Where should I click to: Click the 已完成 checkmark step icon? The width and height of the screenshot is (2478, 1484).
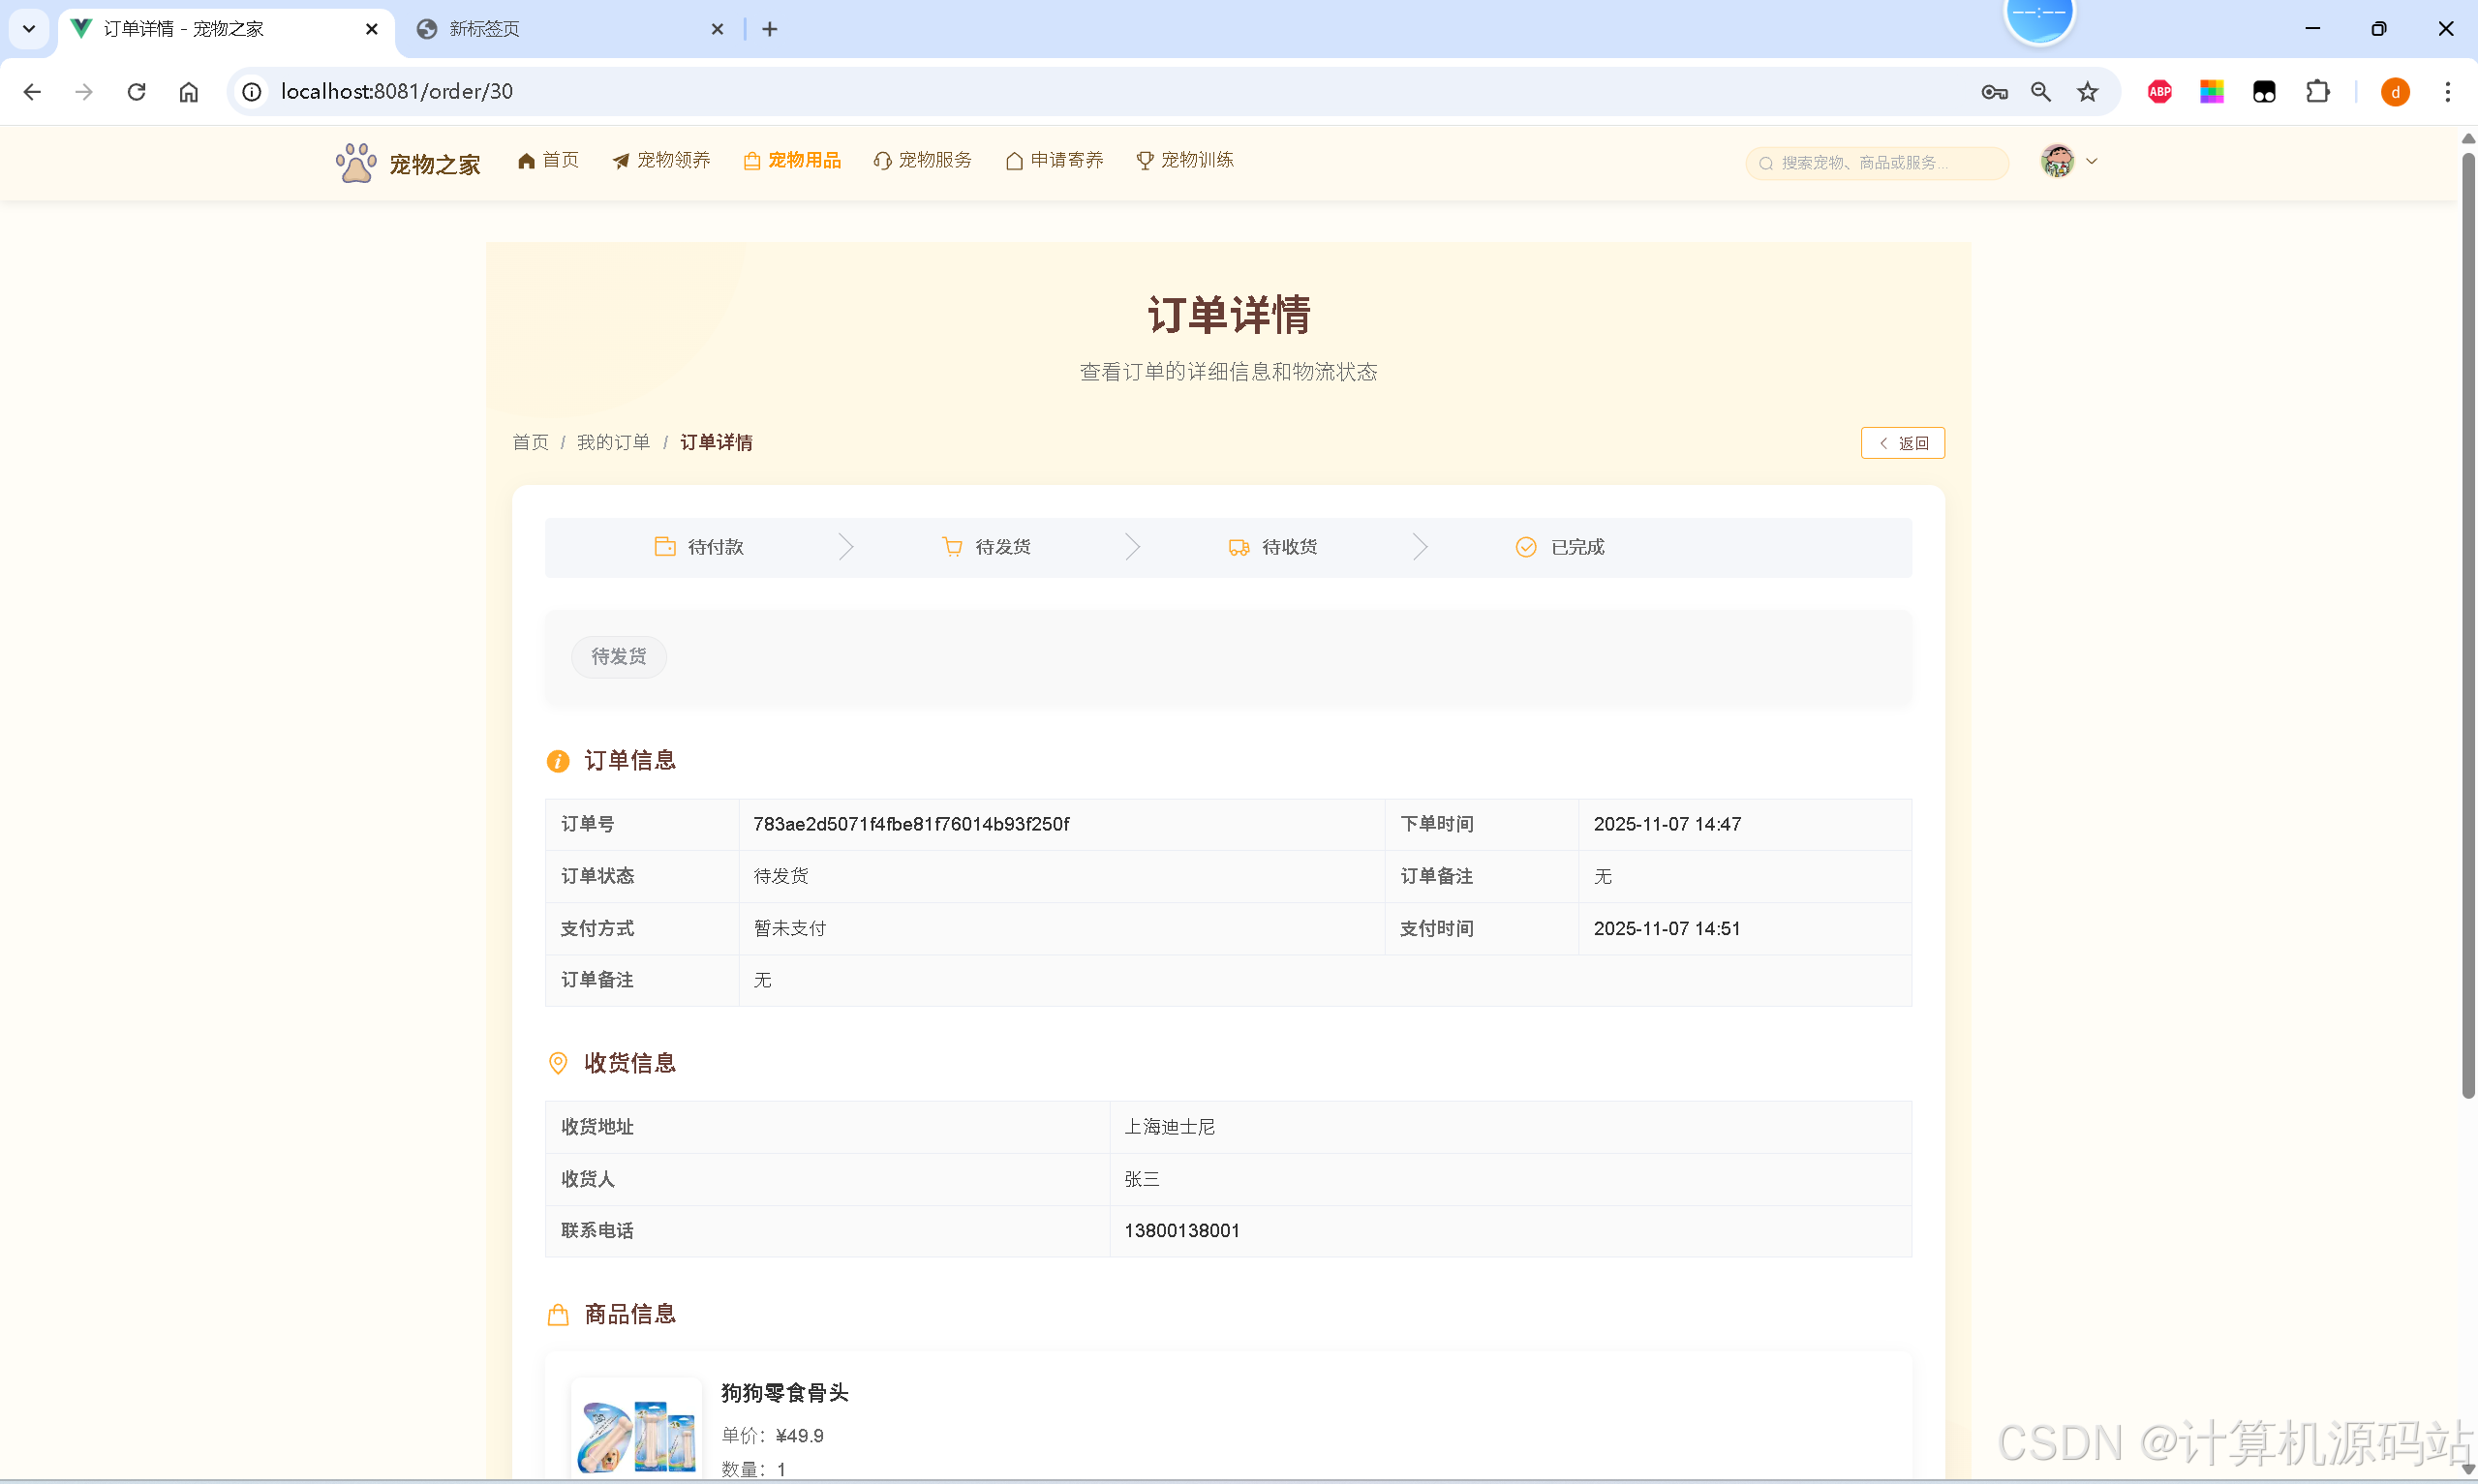coord(1526,547)
